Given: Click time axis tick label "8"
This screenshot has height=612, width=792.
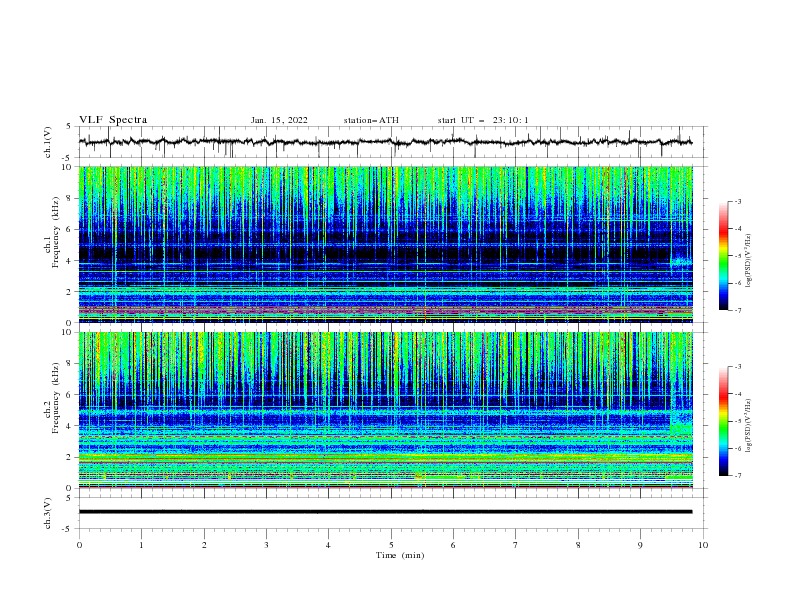Looking at the screenshot, I should [x=578, y=545].
